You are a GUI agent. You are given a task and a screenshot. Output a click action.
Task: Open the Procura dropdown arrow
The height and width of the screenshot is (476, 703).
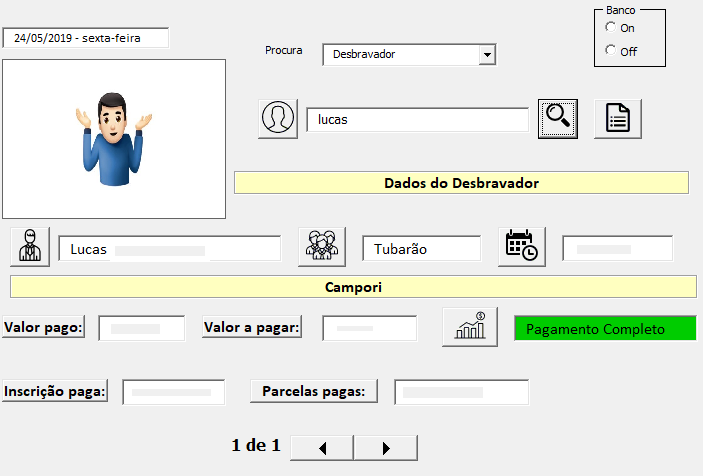487,55
